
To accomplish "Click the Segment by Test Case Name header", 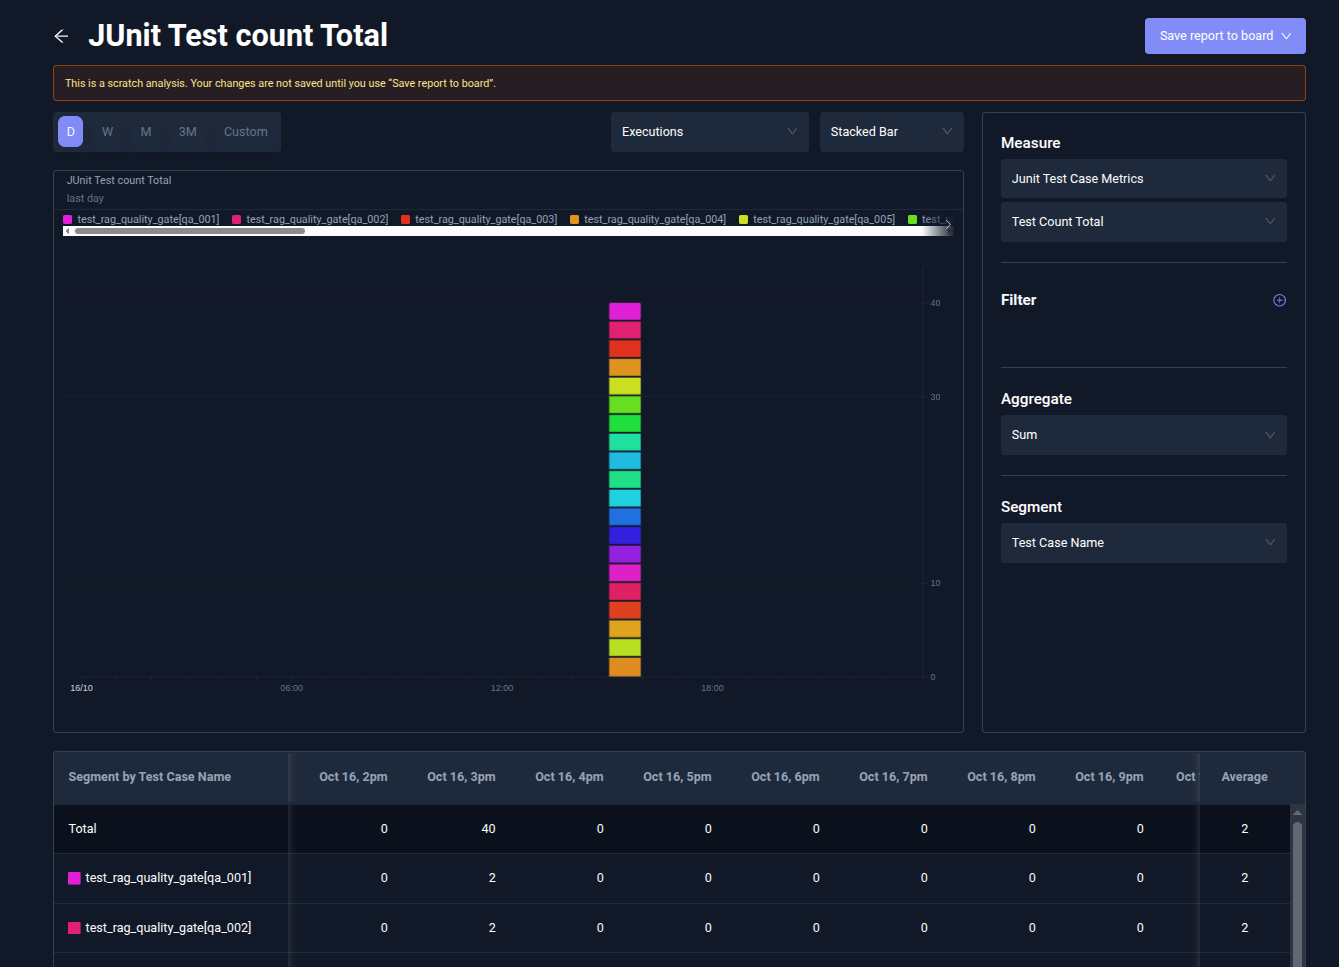I will click(150, 777).
